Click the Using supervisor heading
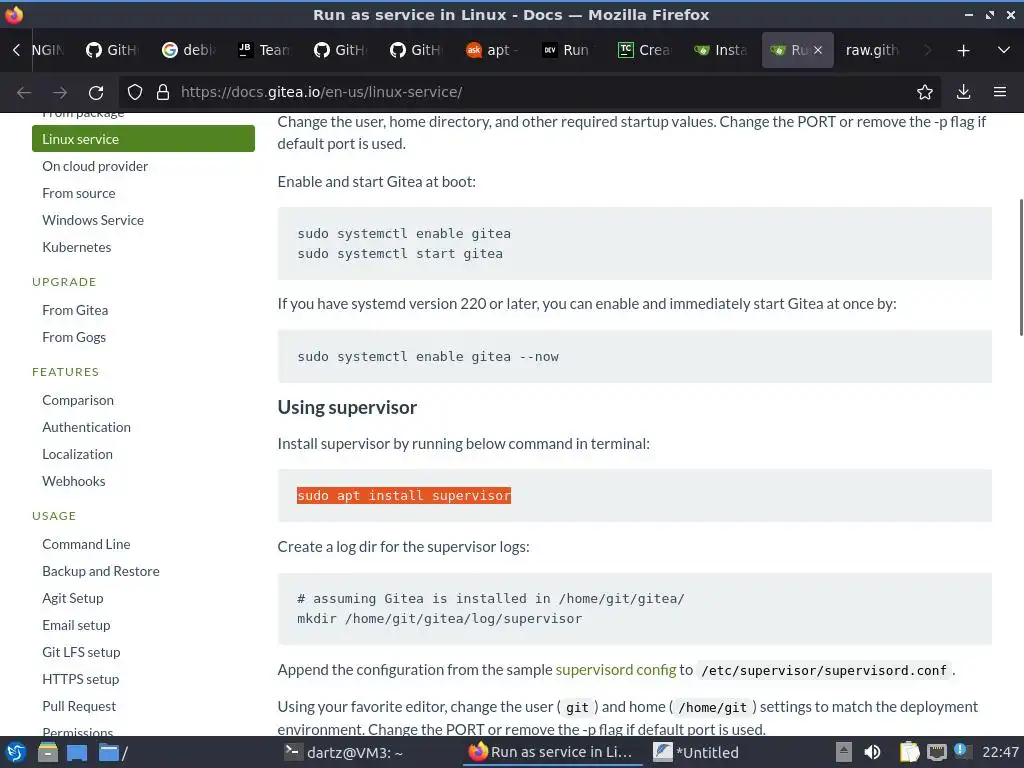The image size is (1024, 768). click(347, 407)
